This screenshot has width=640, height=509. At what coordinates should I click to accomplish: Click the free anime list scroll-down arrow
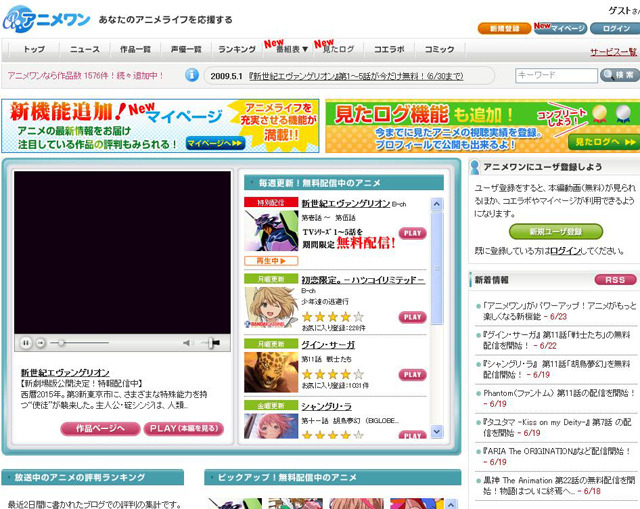click(437, 431)
